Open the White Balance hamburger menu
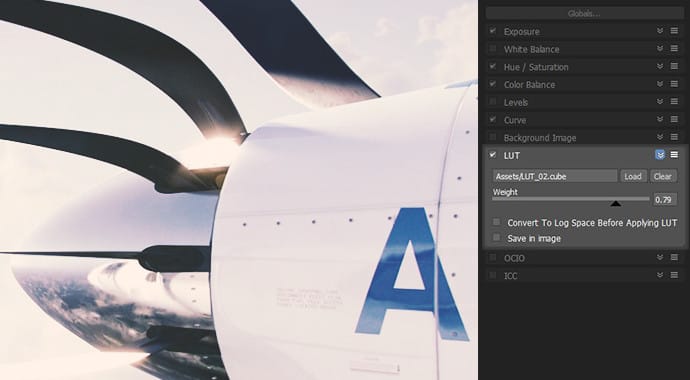 click(x=674, y=48)
